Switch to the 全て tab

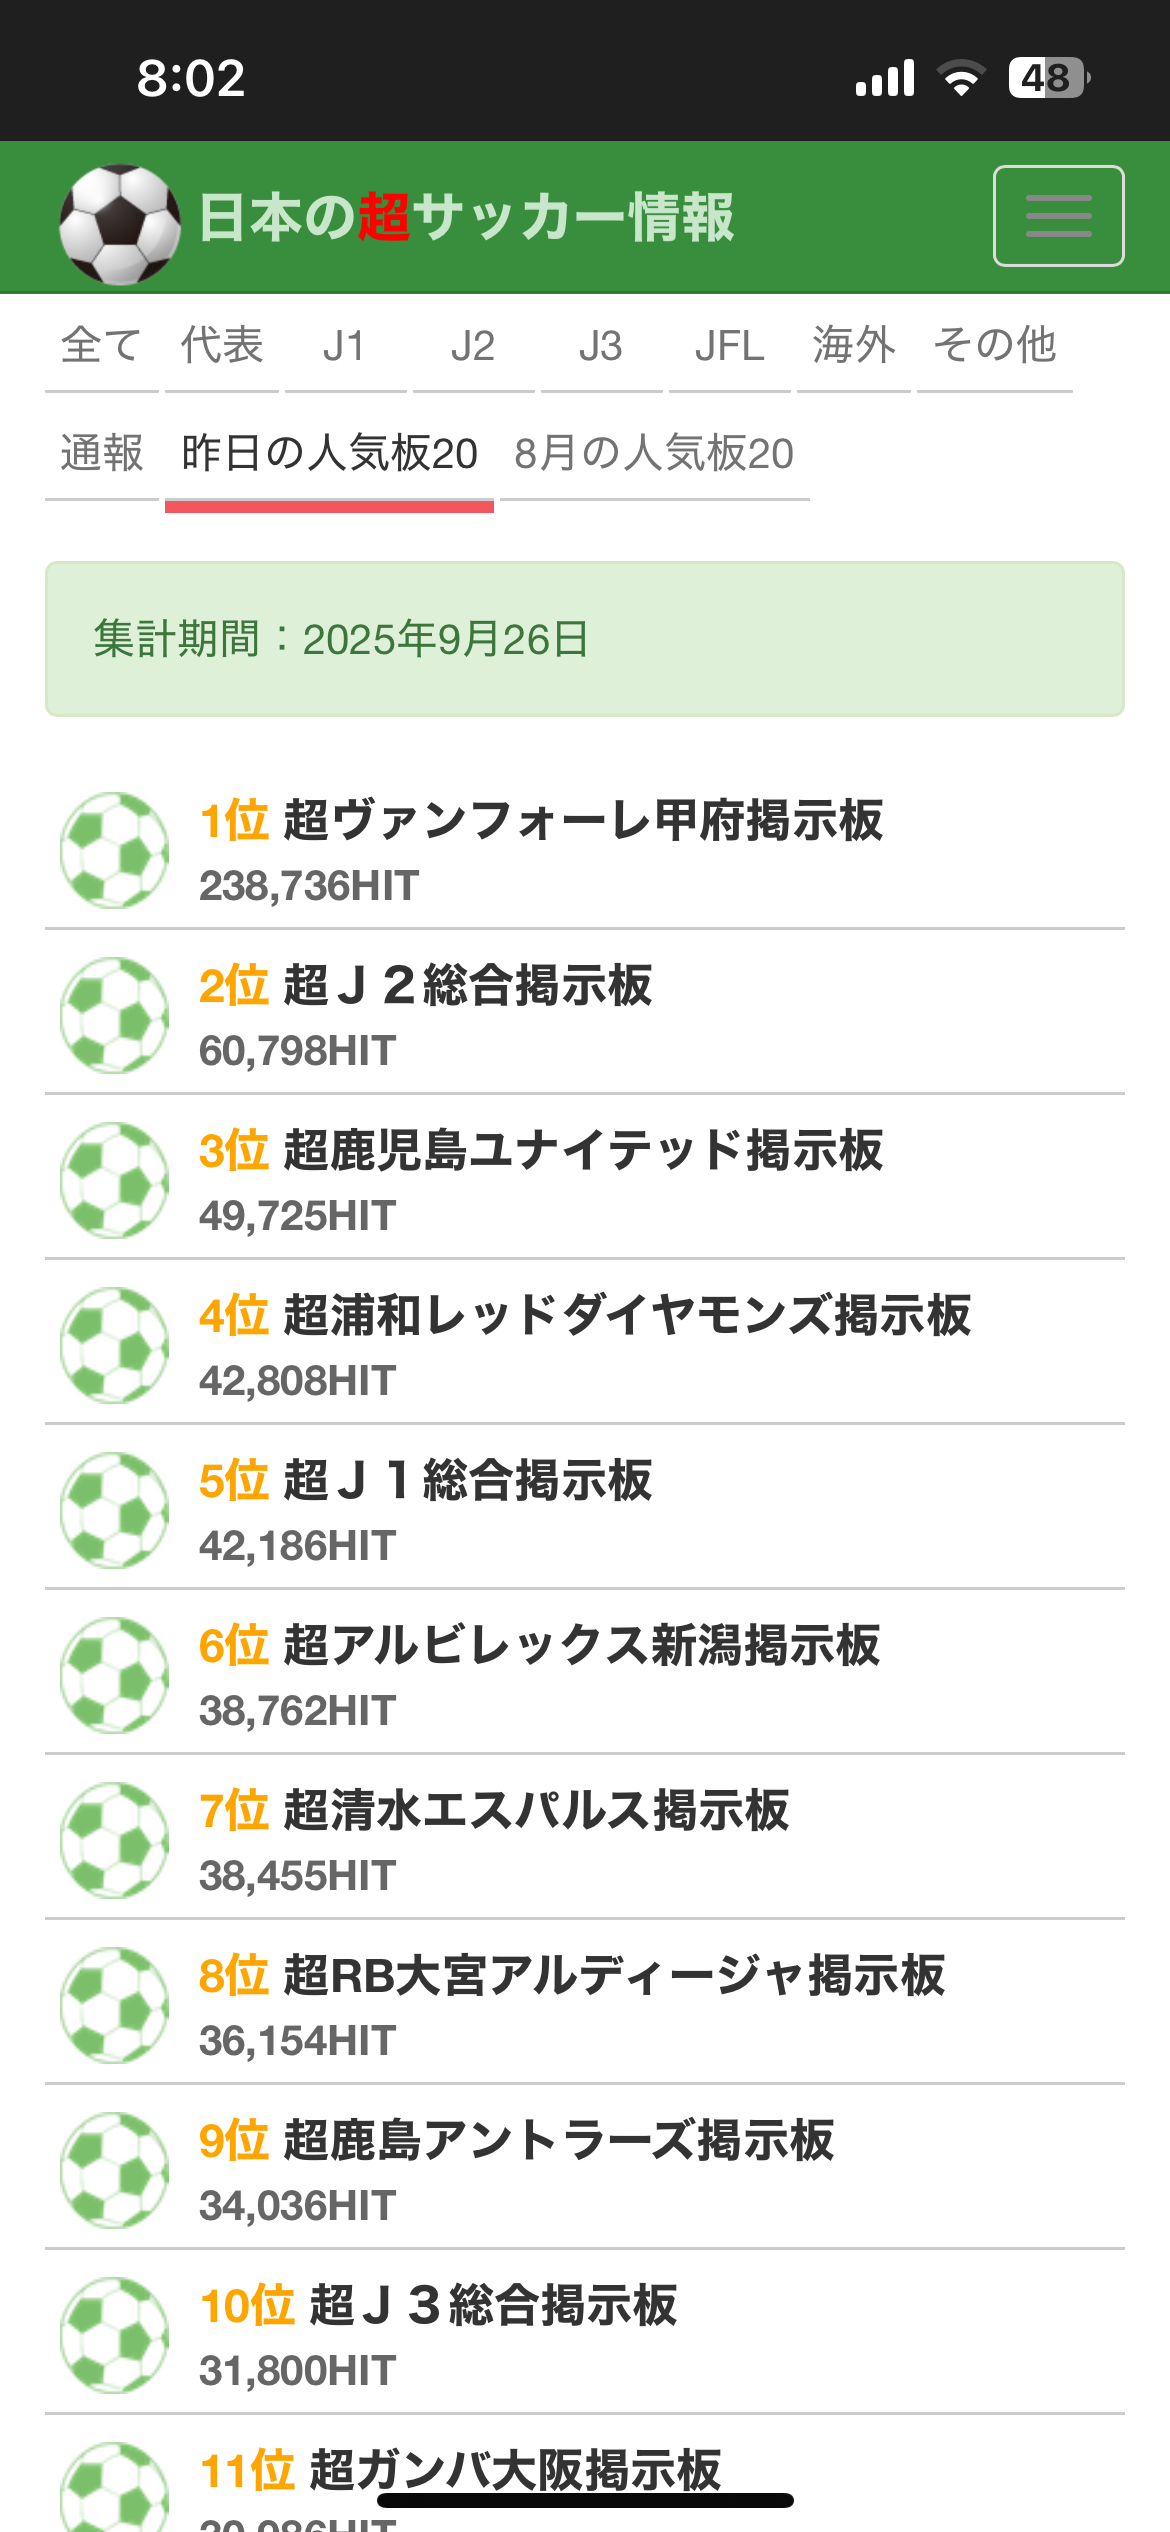point(101,346)
